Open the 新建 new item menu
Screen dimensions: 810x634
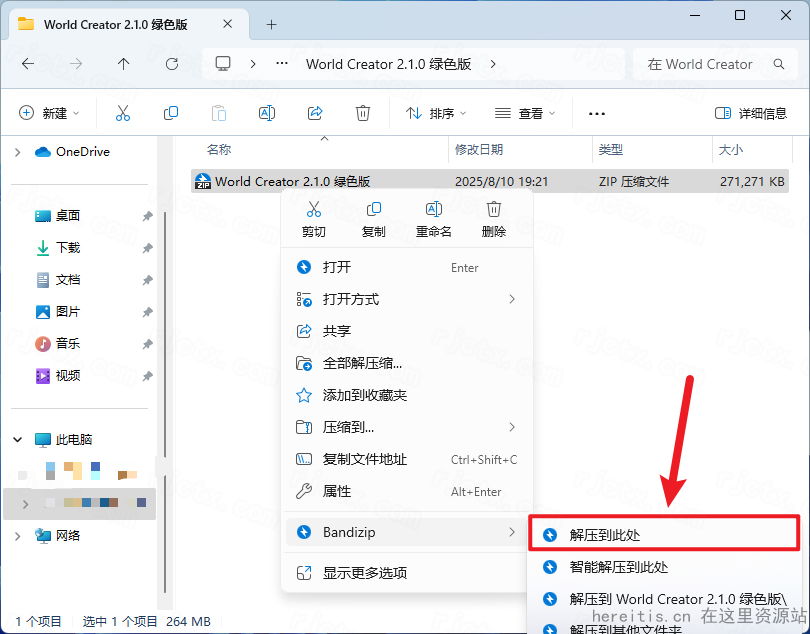tap(49, 113)
